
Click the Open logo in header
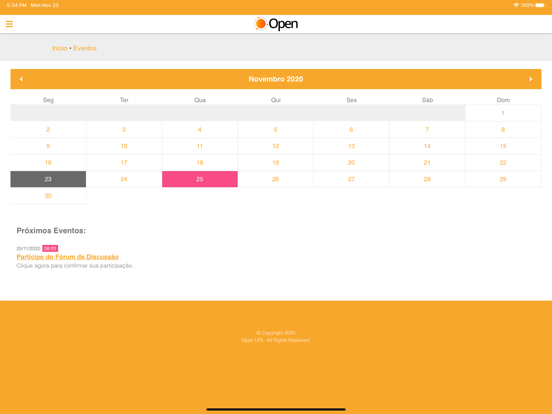[x=276, y=24]
